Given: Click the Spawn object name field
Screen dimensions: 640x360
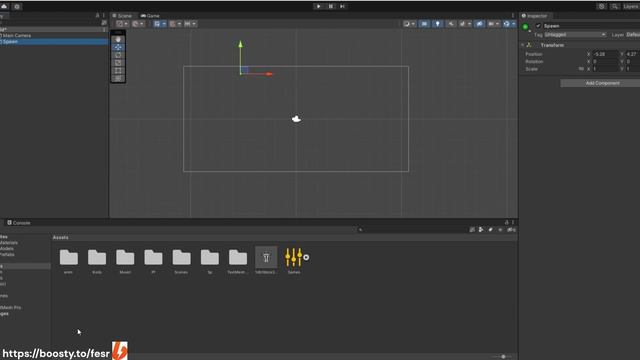Looking at the screenshot, I should click(591, 26).
